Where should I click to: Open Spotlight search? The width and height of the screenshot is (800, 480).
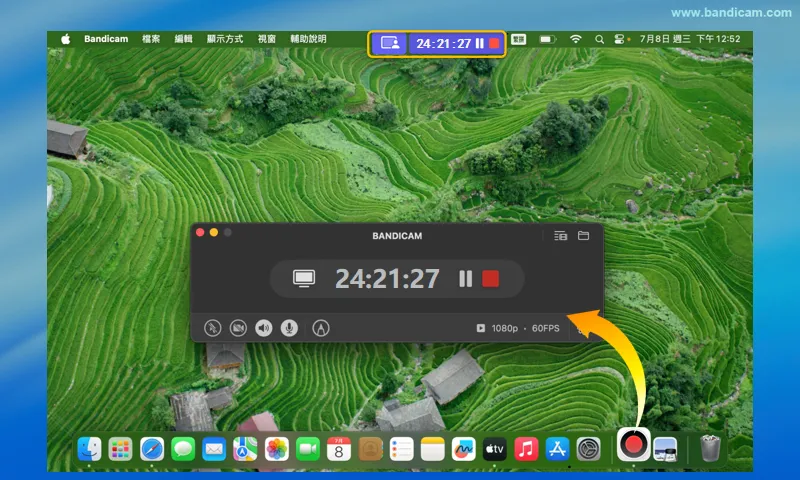pyautogui.click(x=599, y=39)
